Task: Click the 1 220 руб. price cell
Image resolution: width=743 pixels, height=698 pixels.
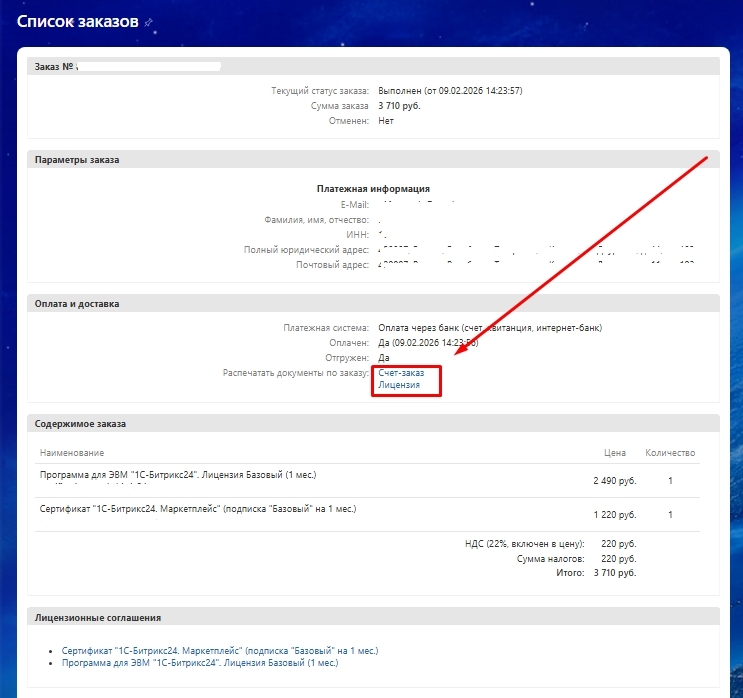Action: coord(615,515)
